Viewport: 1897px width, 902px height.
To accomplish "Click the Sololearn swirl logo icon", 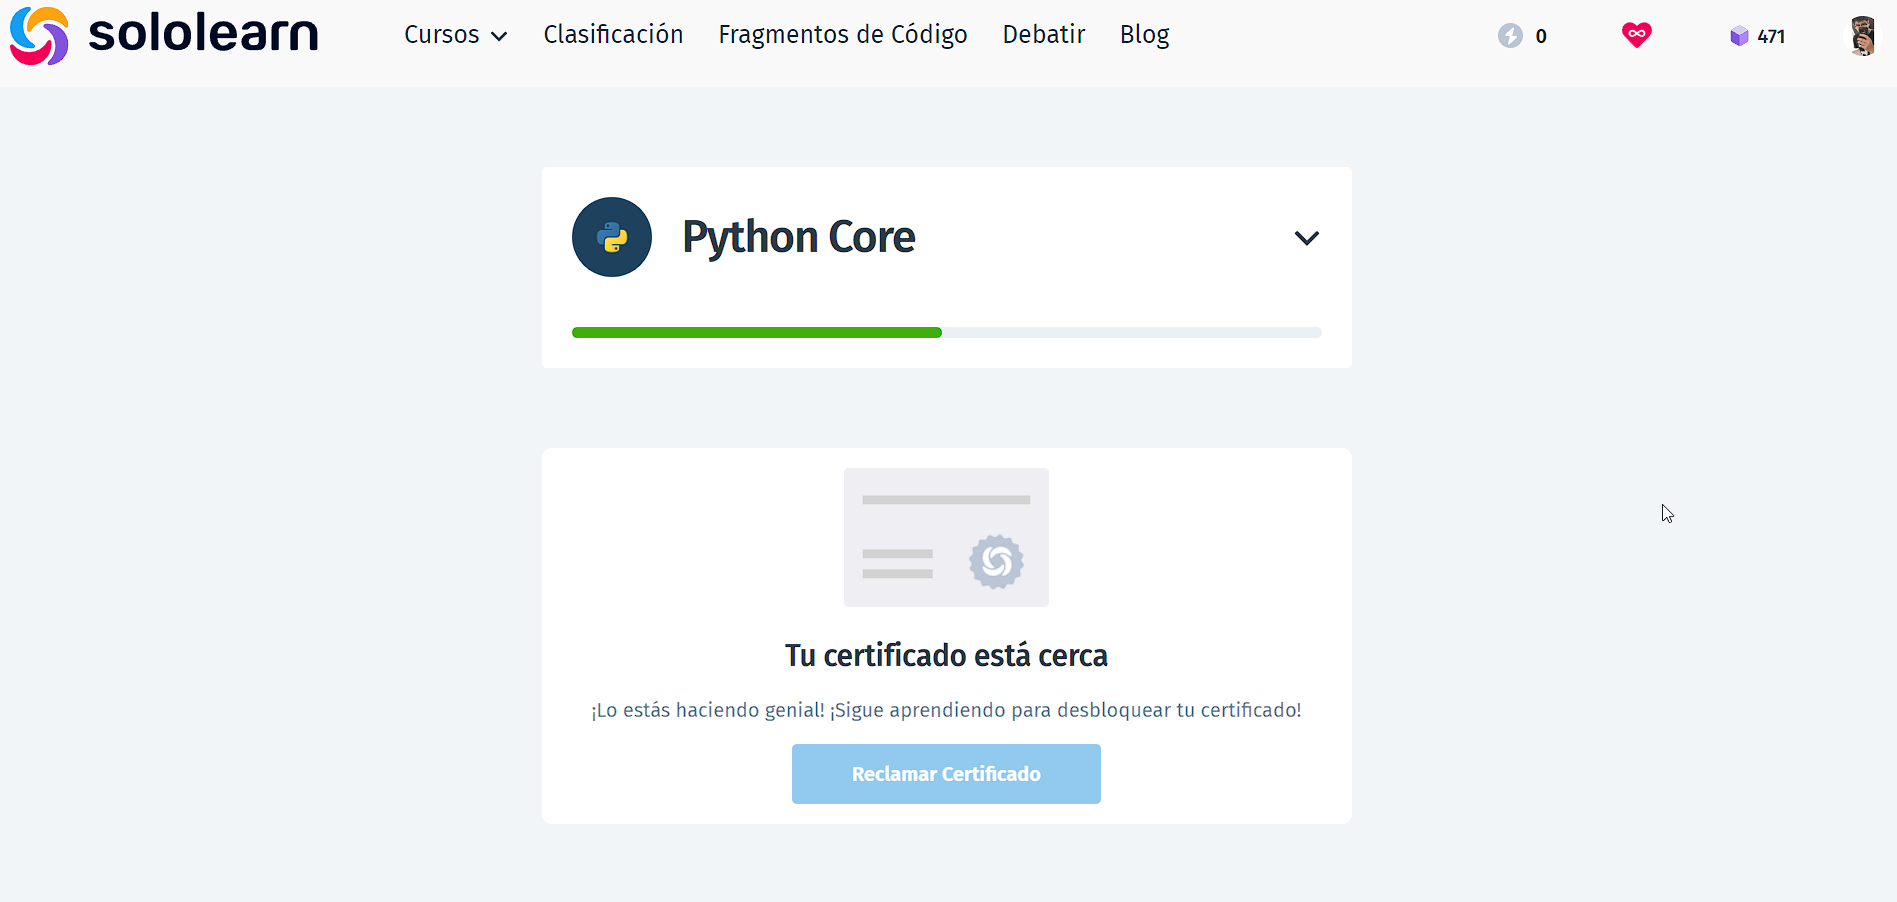I will 39,35.
